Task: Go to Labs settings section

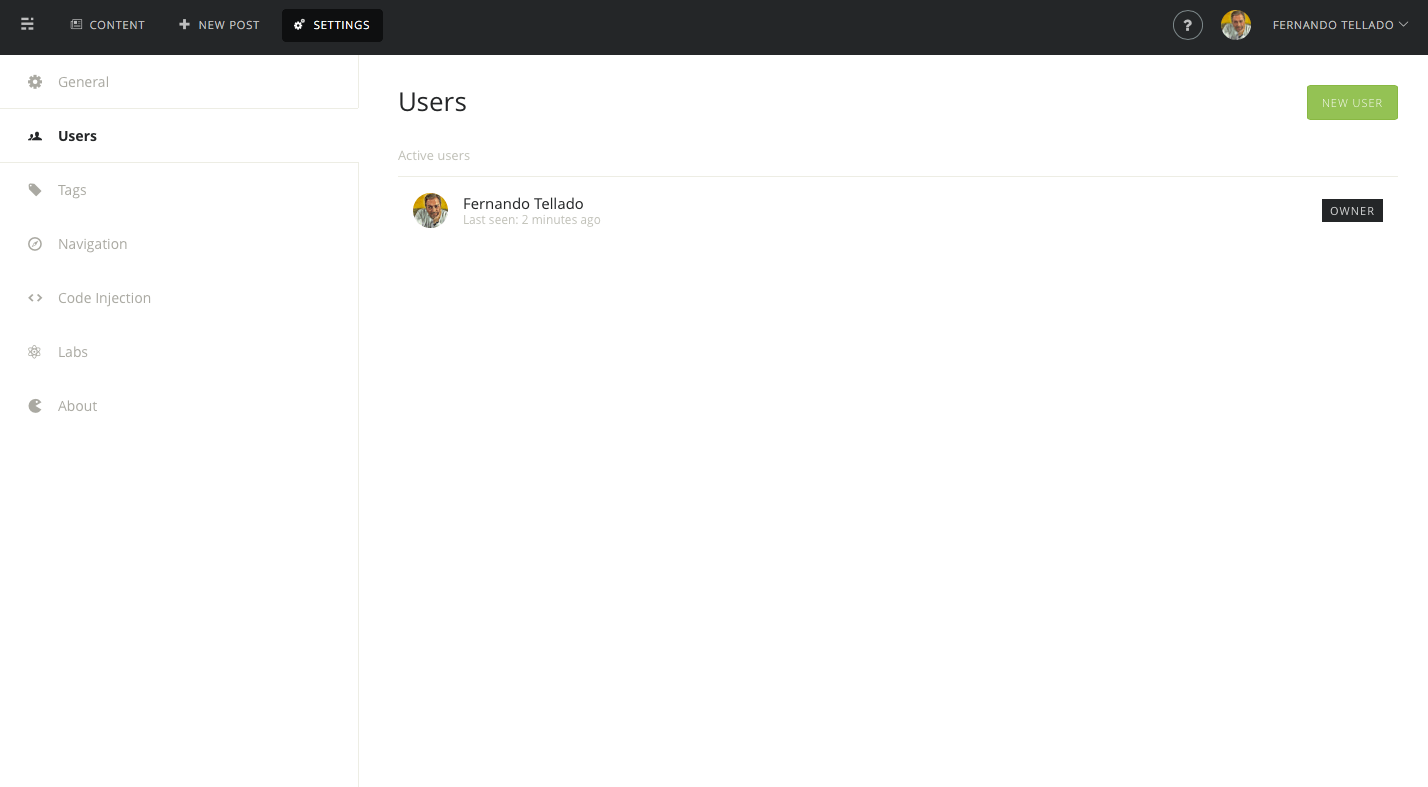Action: (73, 352)
